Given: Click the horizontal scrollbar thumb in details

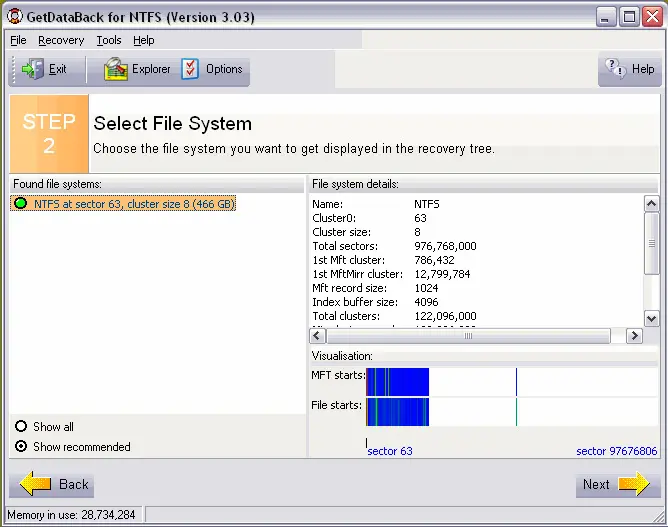Looking at the screenshot, I should click(x=468, y=336).
